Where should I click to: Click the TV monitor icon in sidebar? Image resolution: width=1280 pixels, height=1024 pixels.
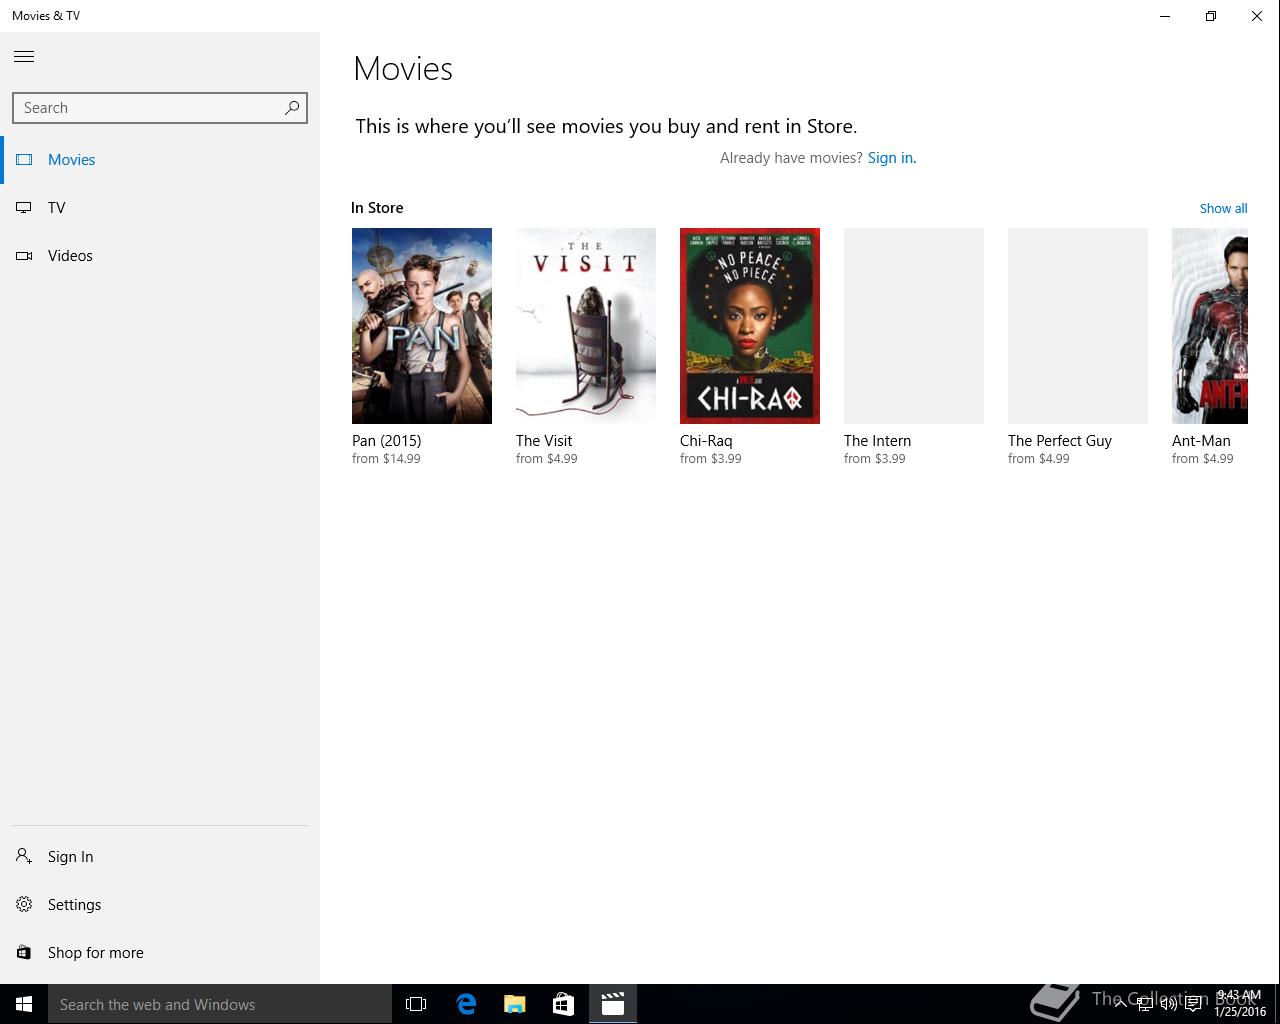point(24,208)
